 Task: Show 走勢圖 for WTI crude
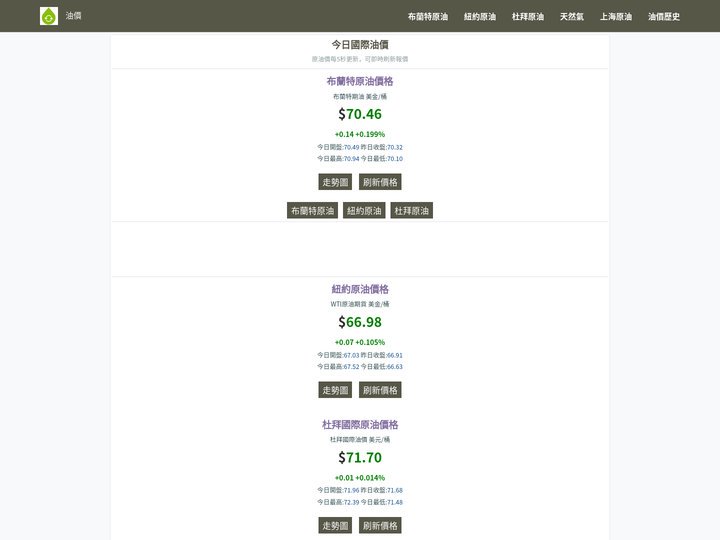(x=335, y=390)
